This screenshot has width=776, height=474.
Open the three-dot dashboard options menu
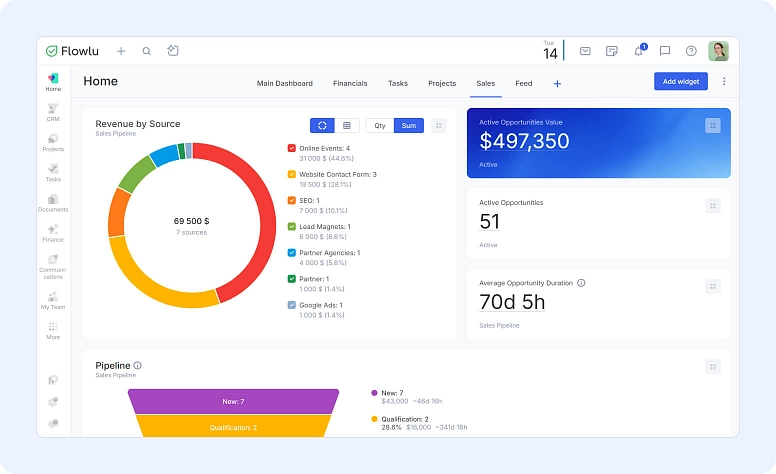coord(724,82)
